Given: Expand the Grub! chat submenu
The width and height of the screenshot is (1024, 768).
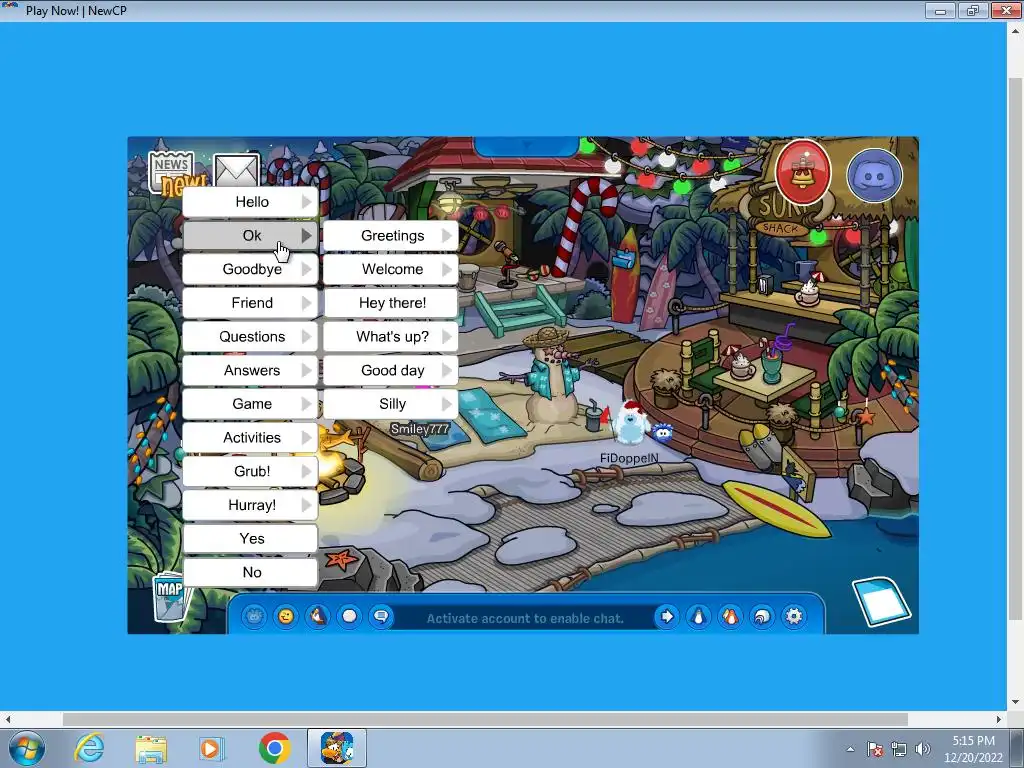Looking at the screenshot, I should coord(250,472).
